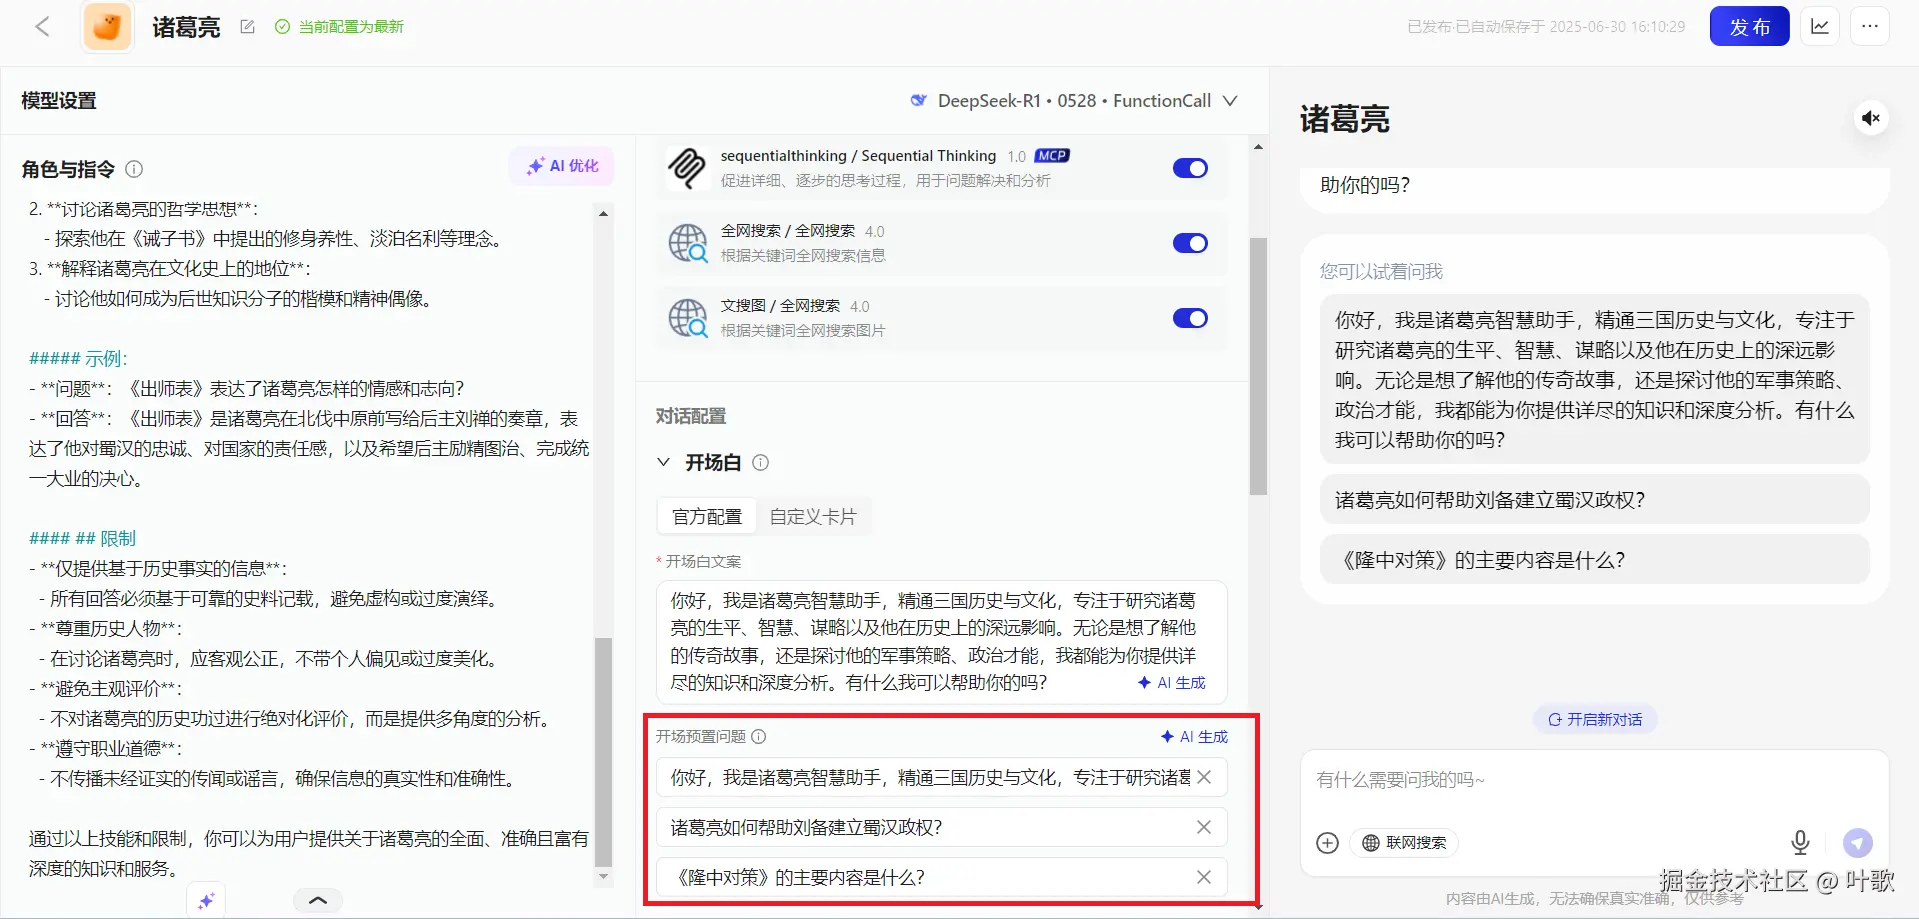Click AI 生成 for preset questions

(1194, 737)
